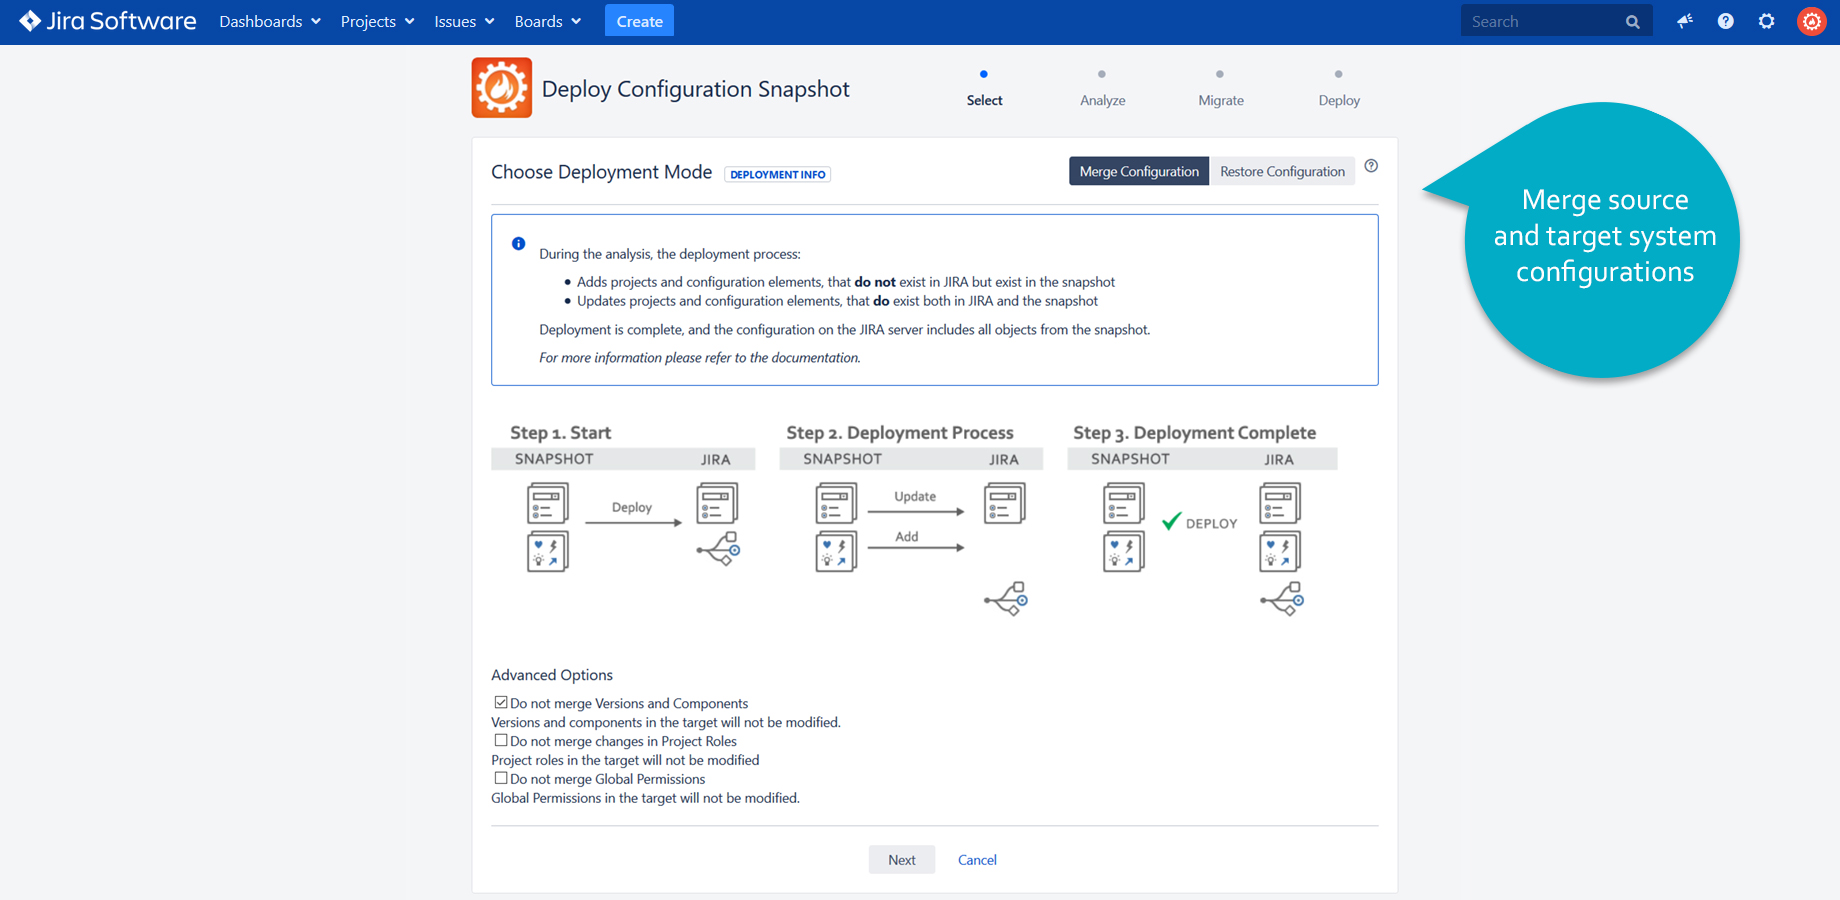This screenshot has height=900, width=1840.
Task: Click the Step 1 snapshot project icon
Action: pyautogui.click(x=548, y=503)
